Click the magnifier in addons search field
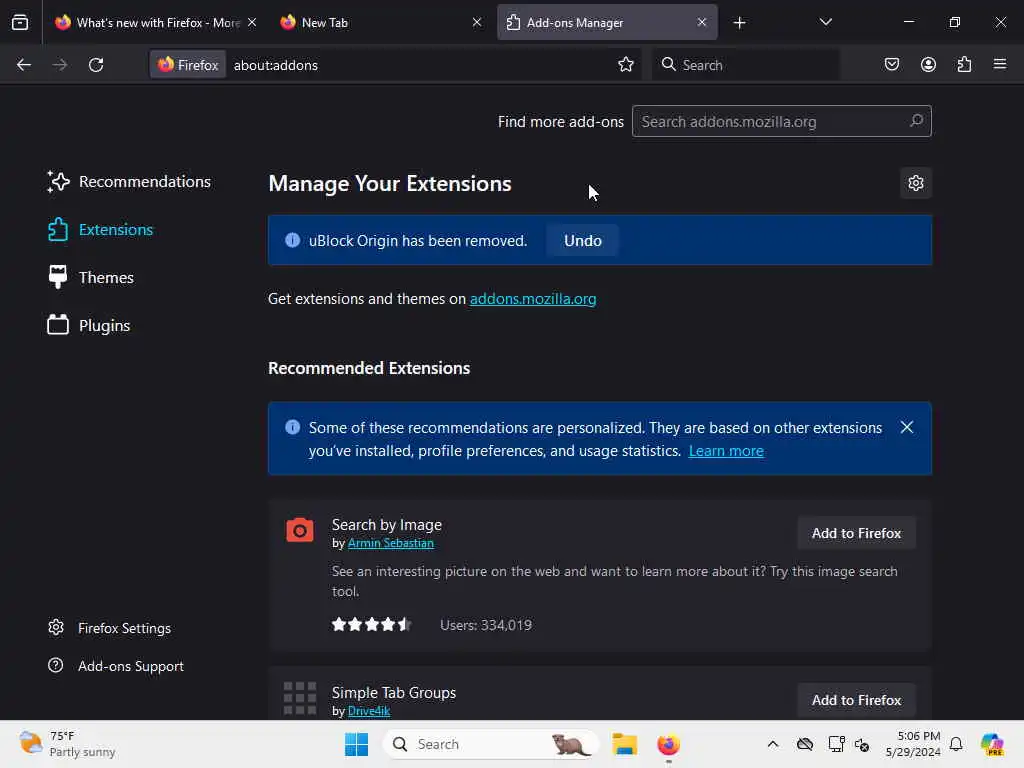This screenshot has height=768, width=1024. (916, 121)
